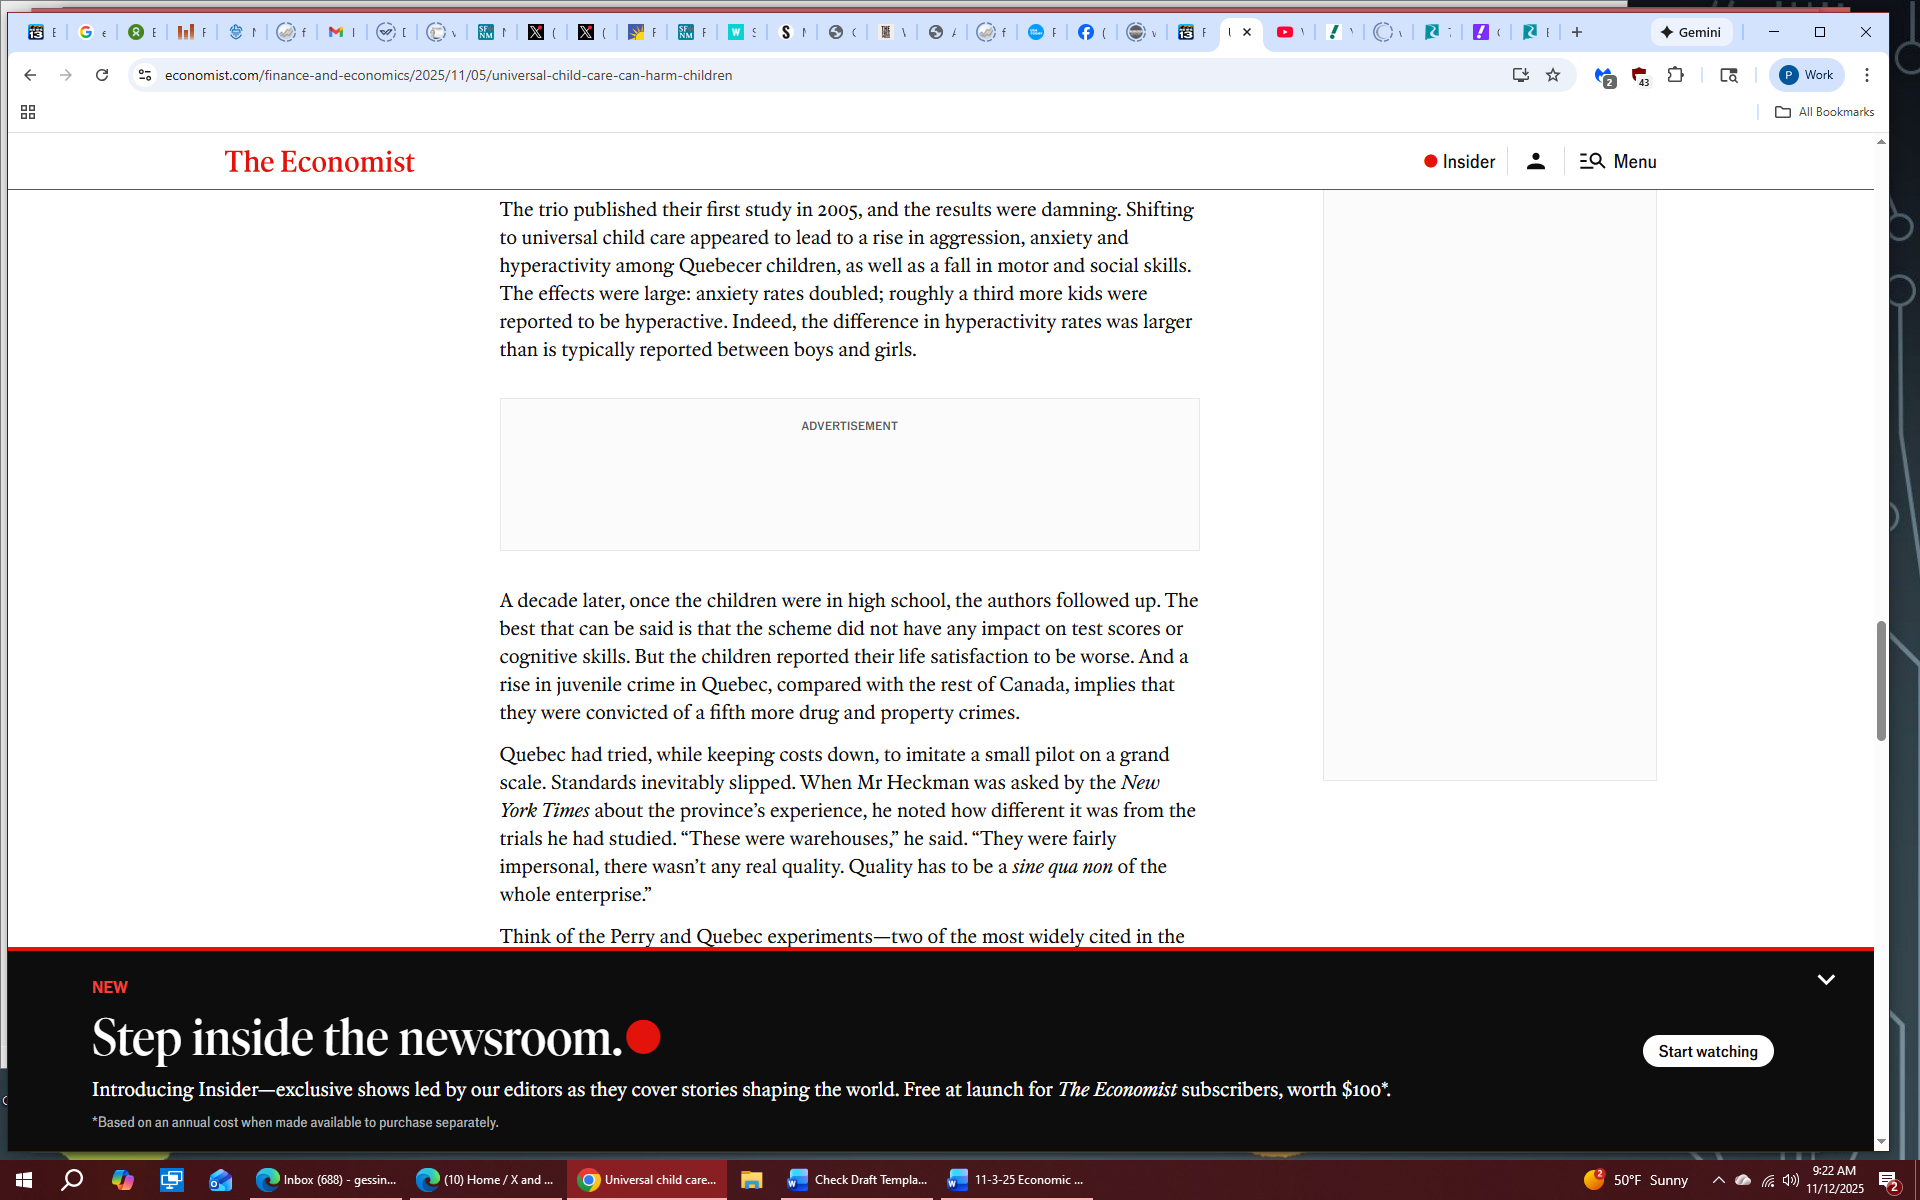1920x1200 pixels.
Task: Click the account profile person icon
Action: pos(1535,161)
